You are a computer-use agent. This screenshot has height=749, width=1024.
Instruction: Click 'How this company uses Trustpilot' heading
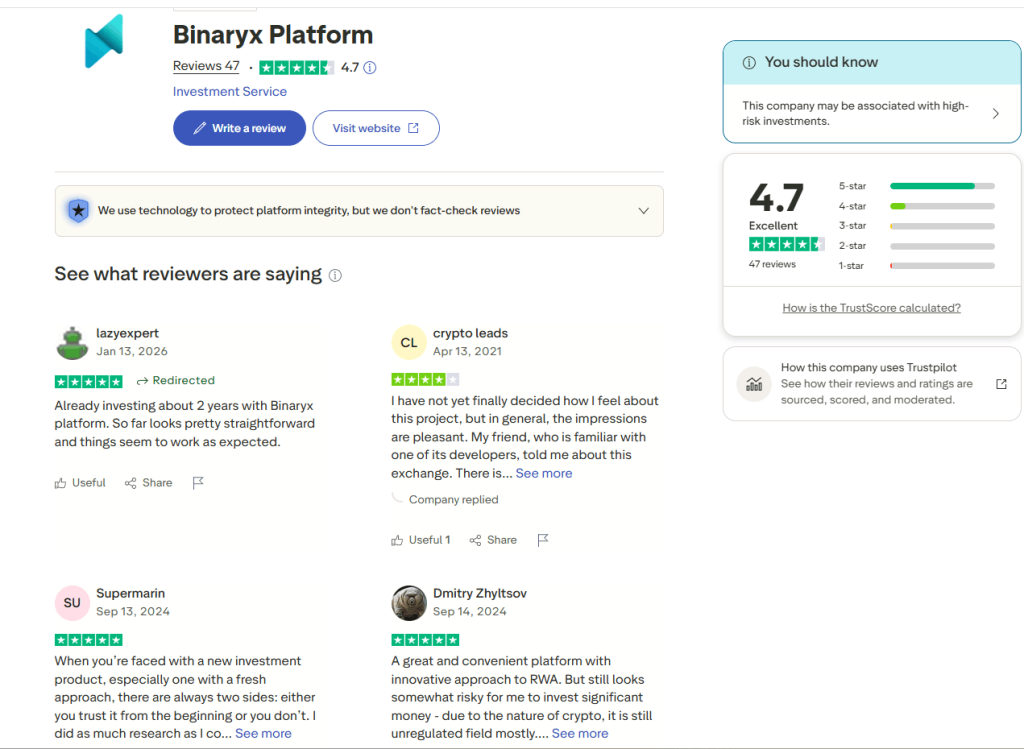click(x=869, y=368)
